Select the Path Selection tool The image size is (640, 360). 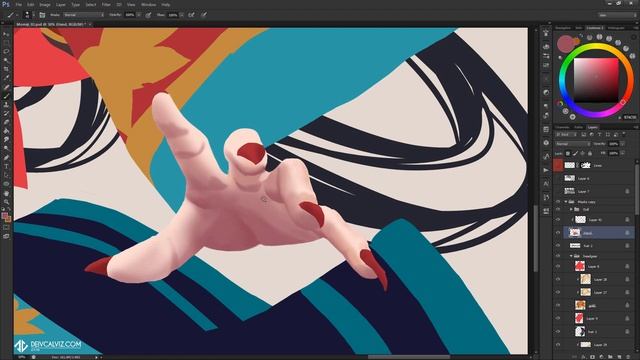coord(6,175)
